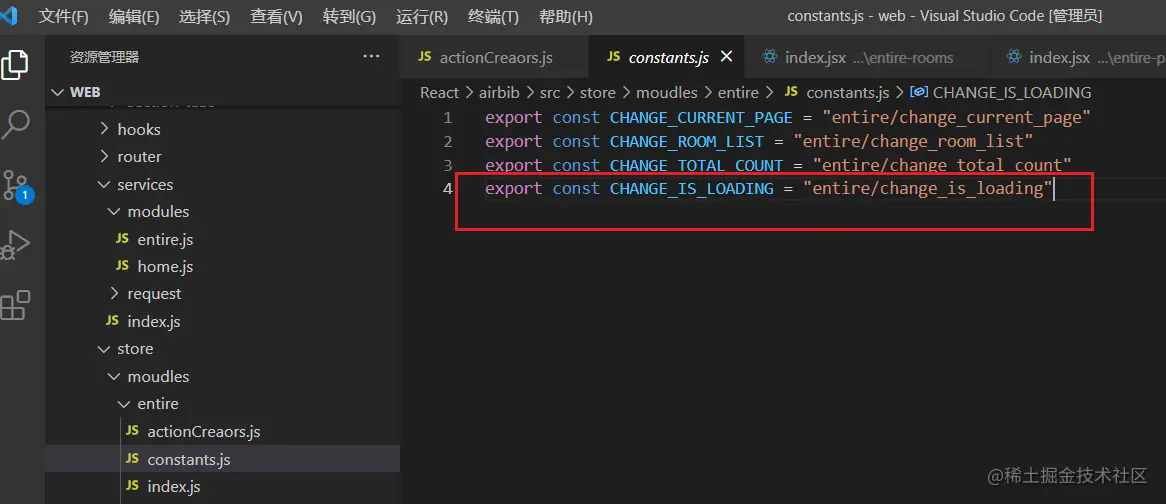
Task: Open Source Control view with badge
Action: [x=16, y=185]
